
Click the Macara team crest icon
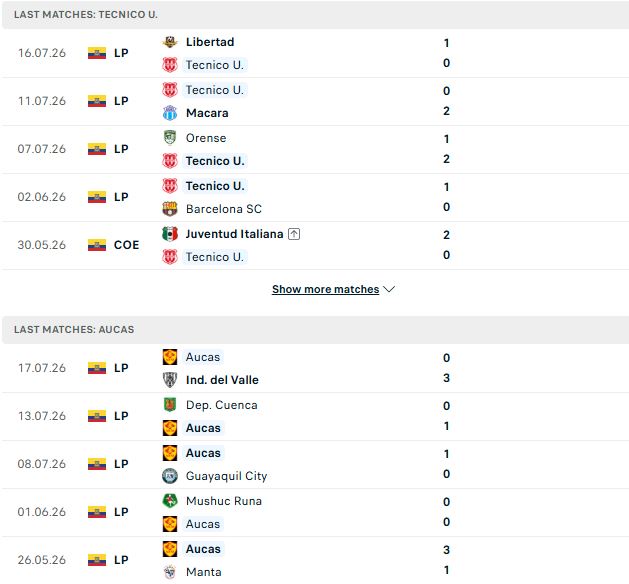click(x=170, y=113)
